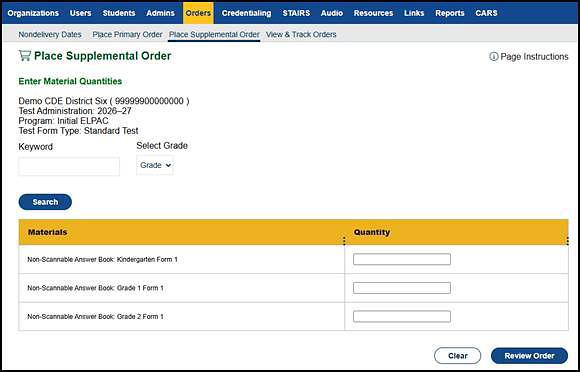
Task: Select 'Non-Scannable Answer Book: Kindergarten Form 1' row text
Action: [102, 260]
